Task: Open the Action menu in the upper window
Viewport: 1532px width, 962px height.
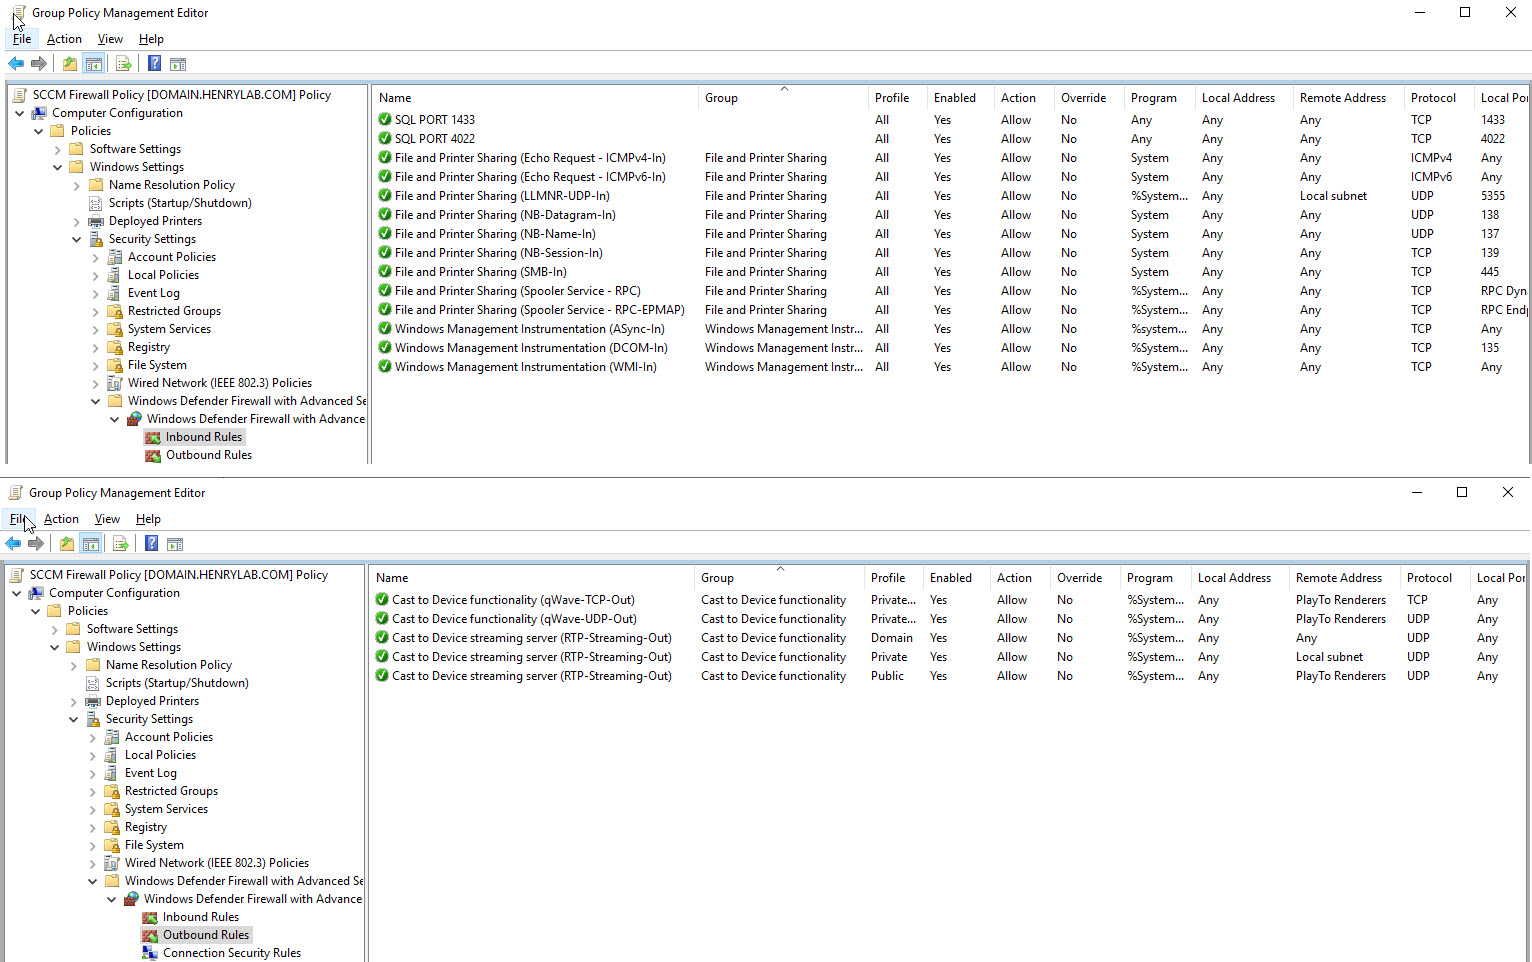Action: coord(64,39)
